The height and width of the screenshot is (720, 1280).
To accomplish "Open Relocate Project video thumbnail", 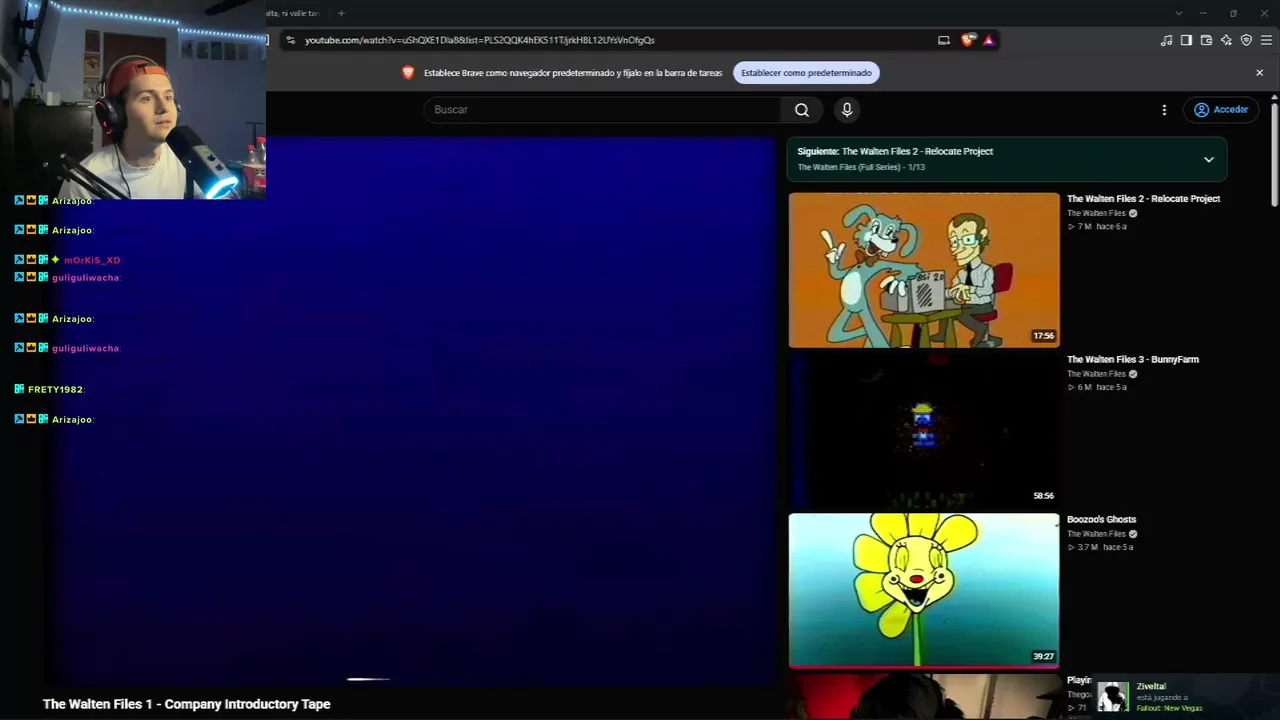I will (924, 270).
